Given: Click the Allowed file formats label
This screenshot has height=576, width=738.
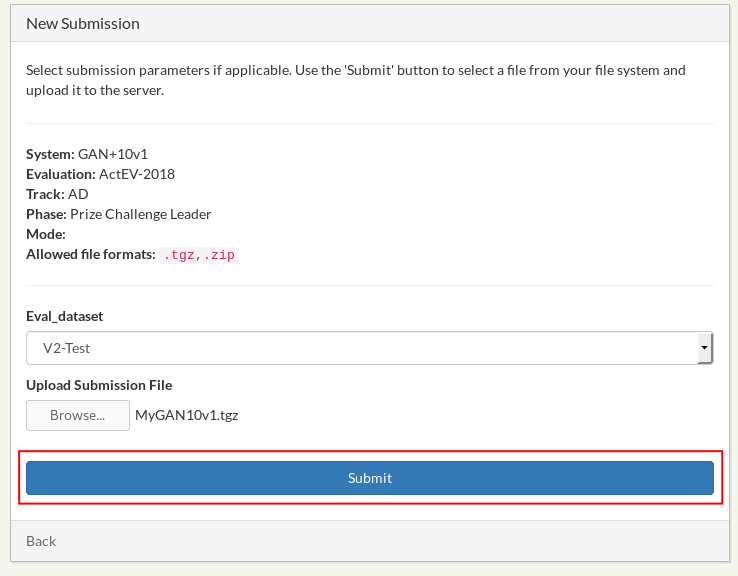Looking at the screenshot, I should click(x=90, y=254).
